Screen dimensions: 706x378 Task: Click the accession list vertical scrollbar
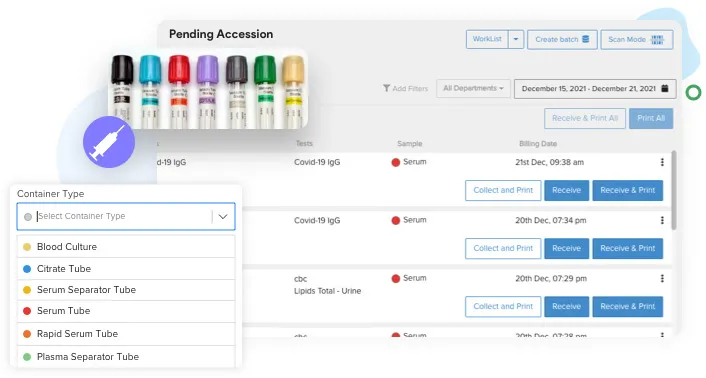coord(674,190)
